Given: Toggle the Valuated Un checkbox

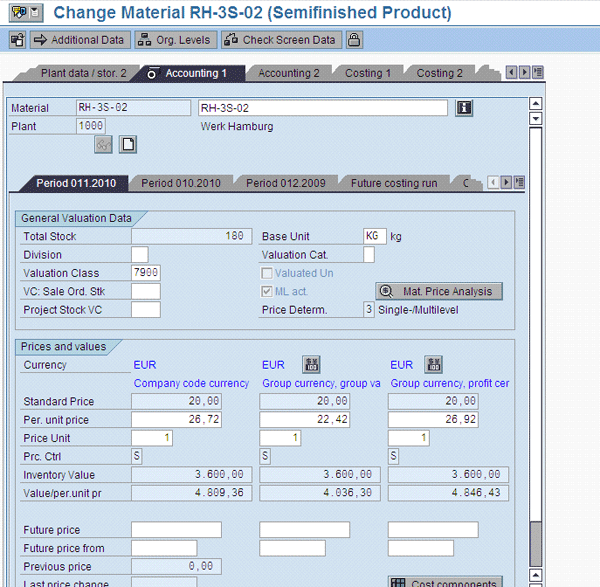Looking at the screenshot, I should (267, 273).
